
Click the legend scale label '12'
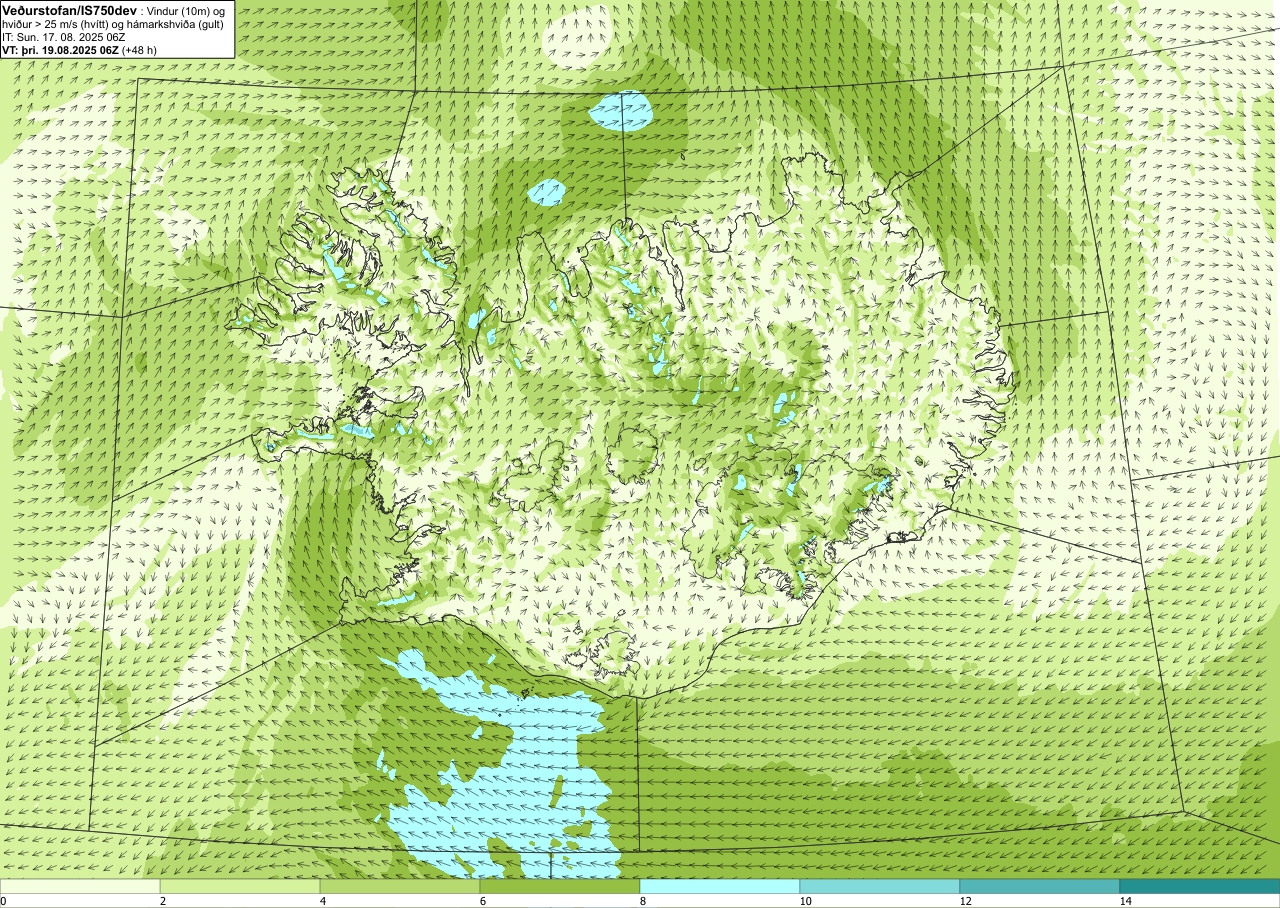point(965,901)
